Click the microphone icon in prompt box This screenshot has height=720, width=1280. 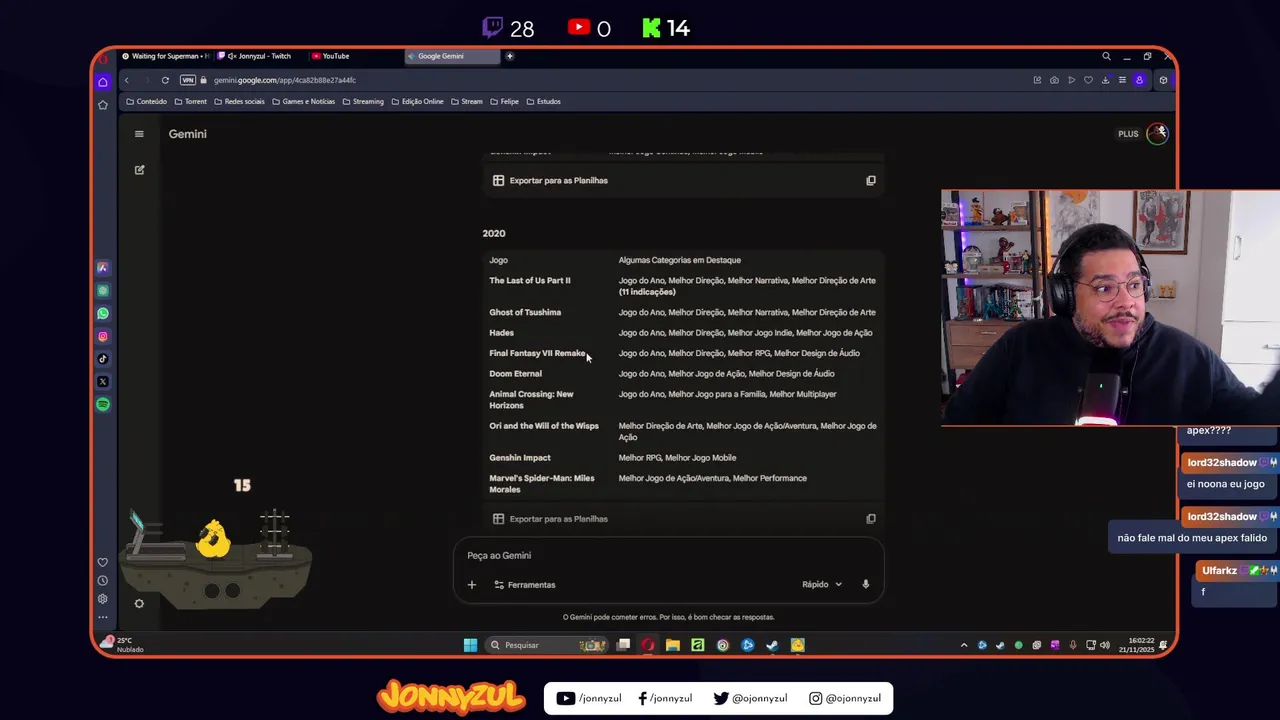tap(866, 584)
